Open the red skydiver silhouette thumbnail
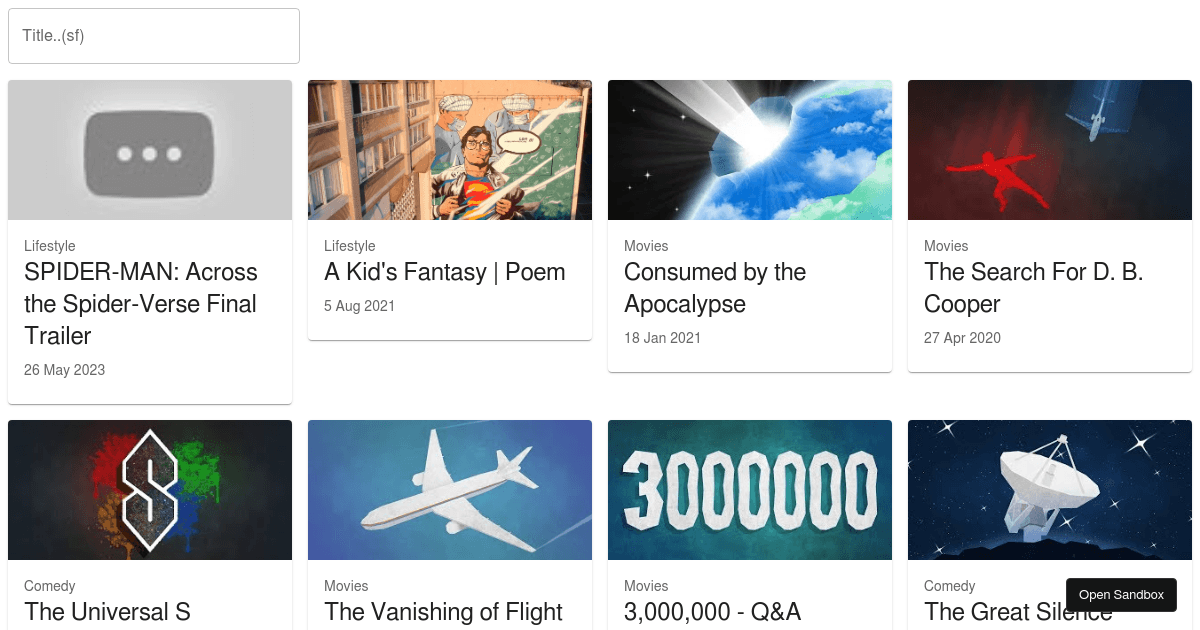This screenshot has height=630, width=1200. [1050, 150]
